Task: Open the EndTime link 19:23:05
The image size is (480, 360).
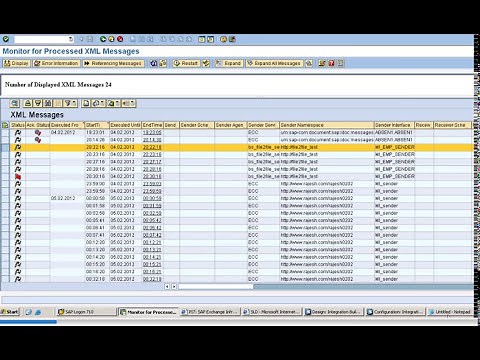Action: (152, 132)
